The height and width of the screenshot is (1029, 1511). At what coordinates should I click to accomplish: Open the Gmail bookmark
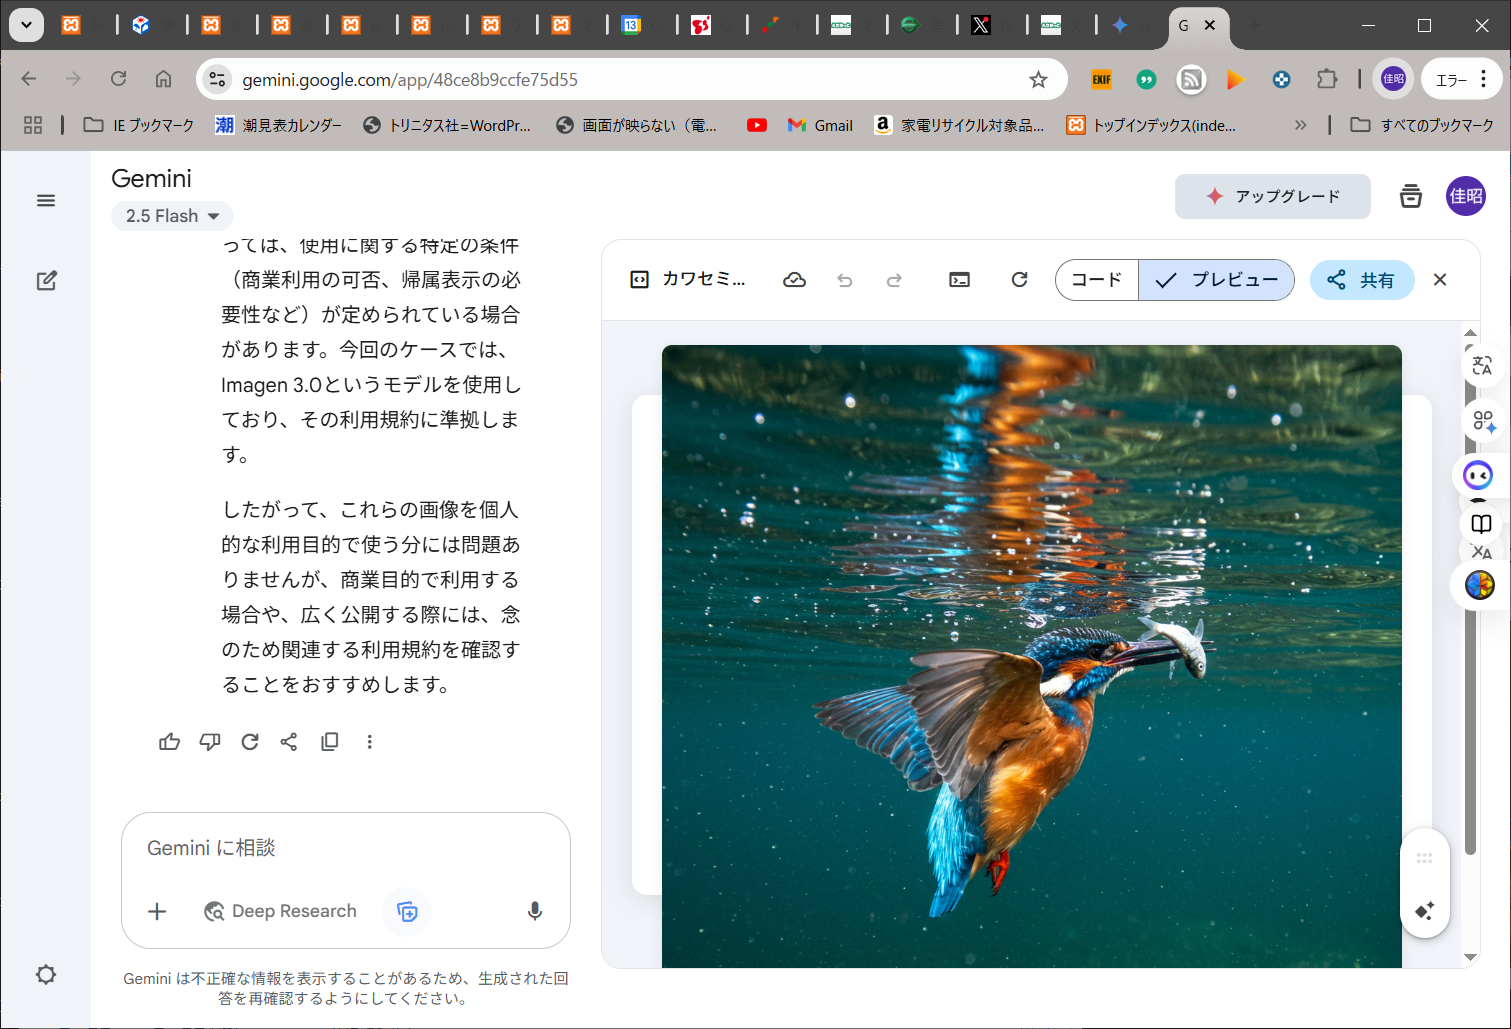(820, 125)
